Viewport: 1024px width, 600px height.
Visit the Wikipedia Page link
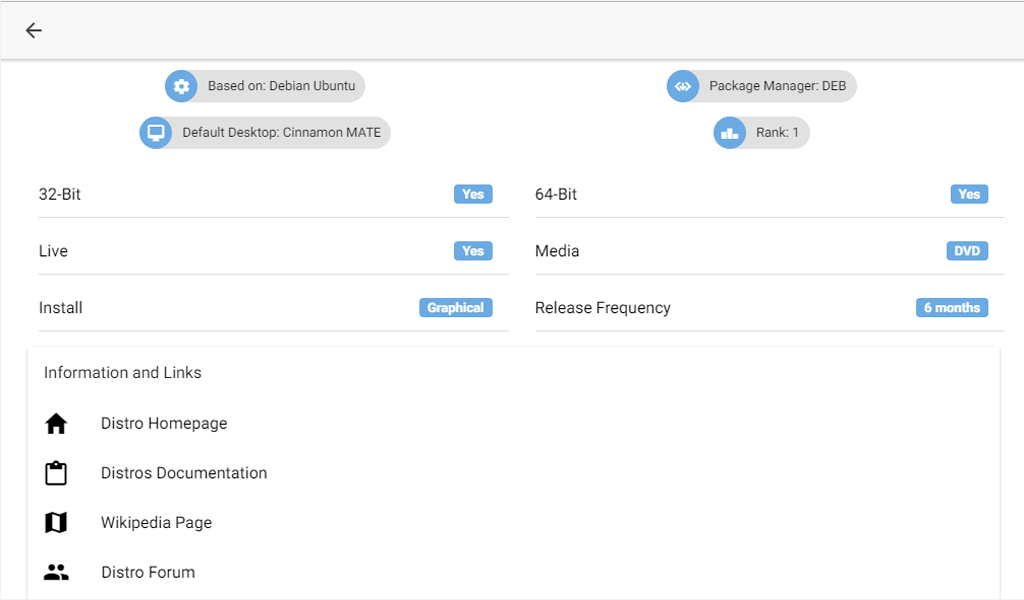pos(156,523)
